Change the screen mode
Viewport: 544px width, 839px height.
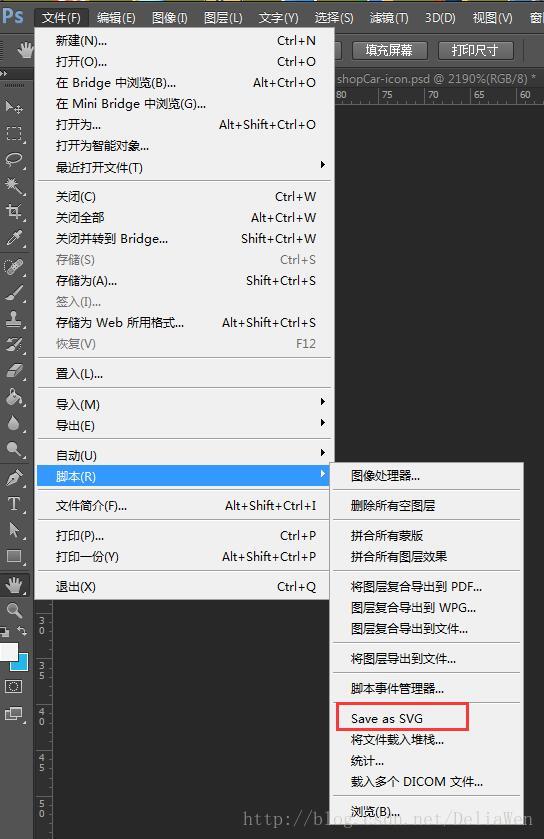(13, 714)
